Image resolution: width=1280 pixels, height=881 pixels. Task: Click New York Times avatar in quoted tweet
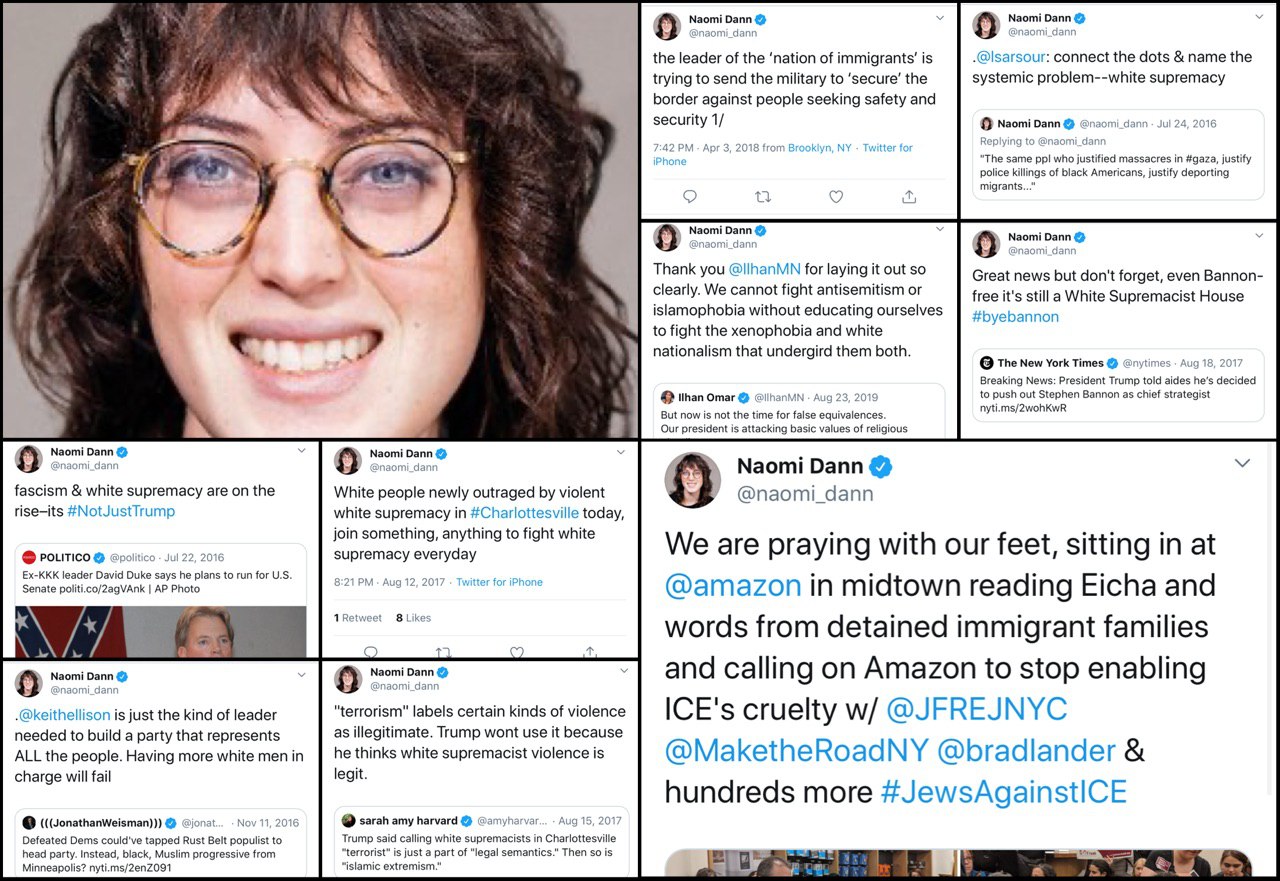(986, 363)
